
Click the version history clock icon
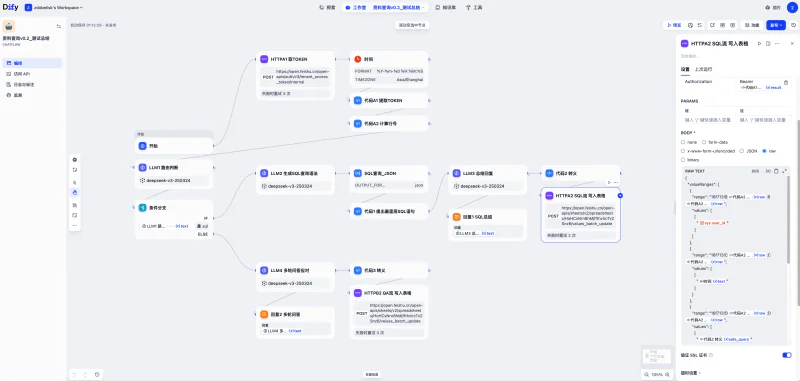(x=793, y=25)
